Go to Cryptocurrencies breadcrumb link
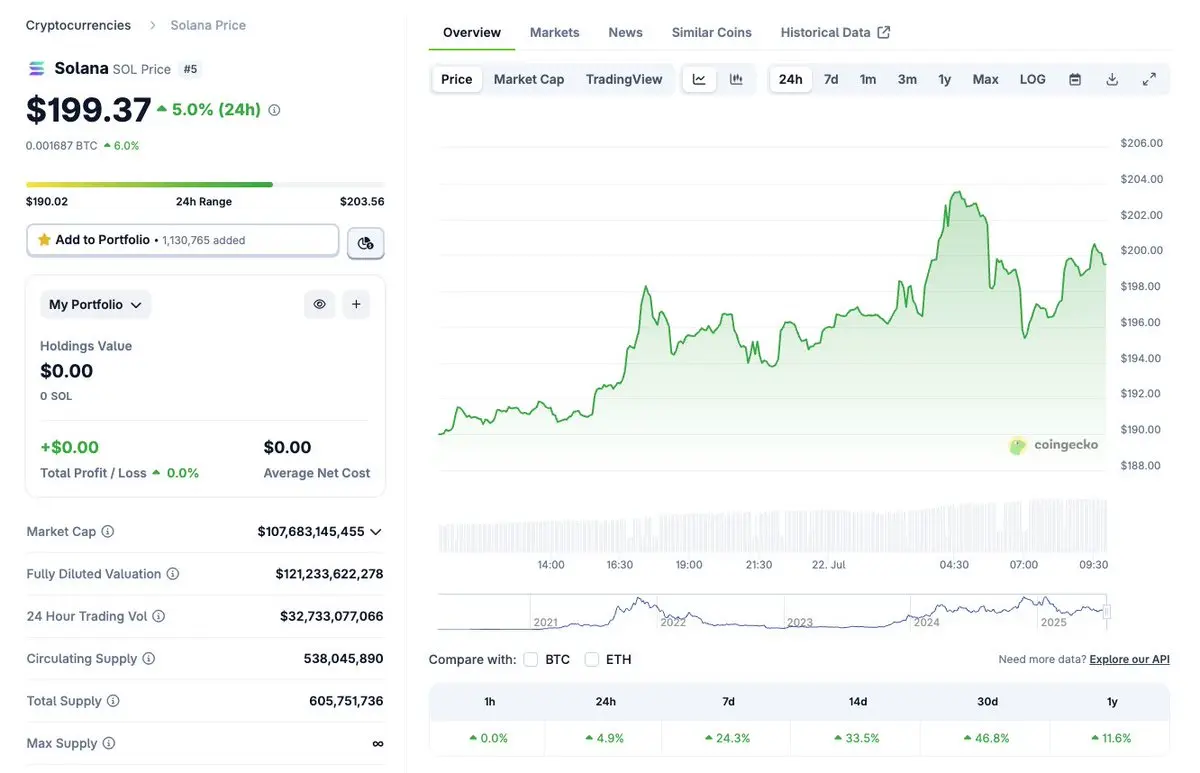 [x=78, y=25]
